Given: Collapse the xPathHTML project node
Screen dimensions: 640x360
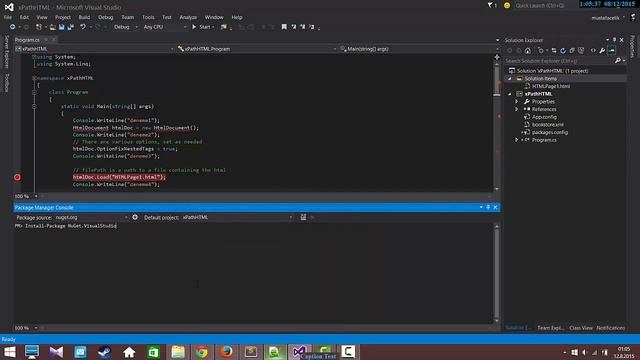Looking at the screenshot, I should (509, 94).
